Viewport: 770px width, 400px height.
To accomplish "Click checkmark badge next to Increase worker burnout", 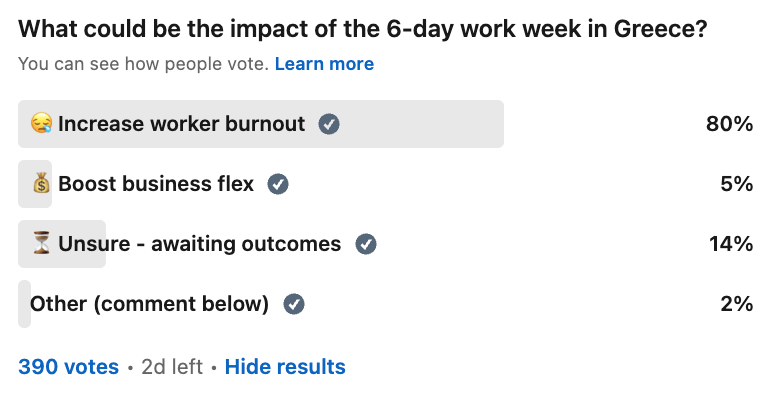I will coord(329,124).
